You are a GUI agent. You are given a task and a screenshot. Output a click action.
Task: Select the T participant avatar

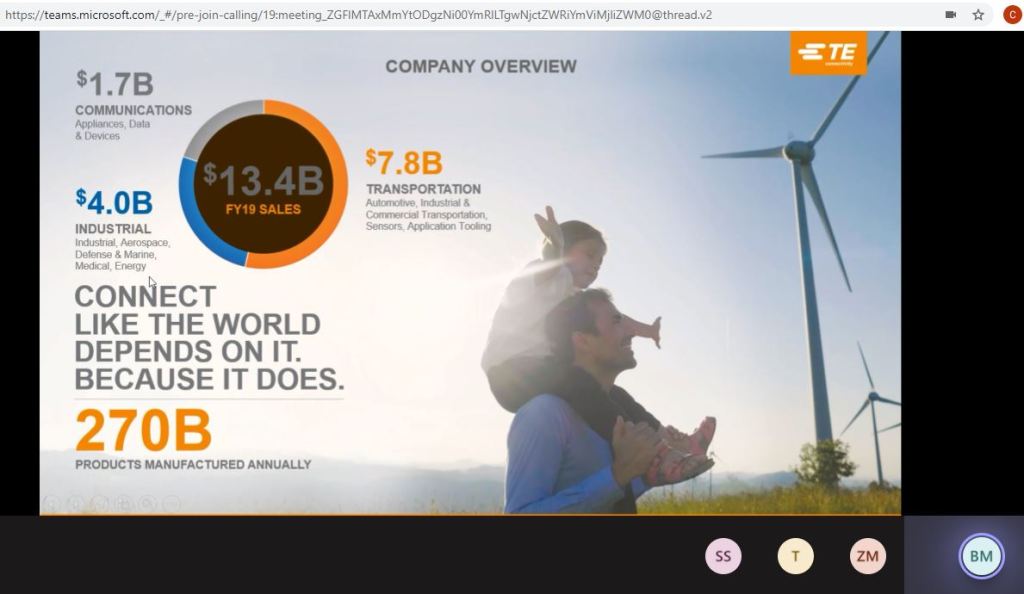(x=795, y=556)
